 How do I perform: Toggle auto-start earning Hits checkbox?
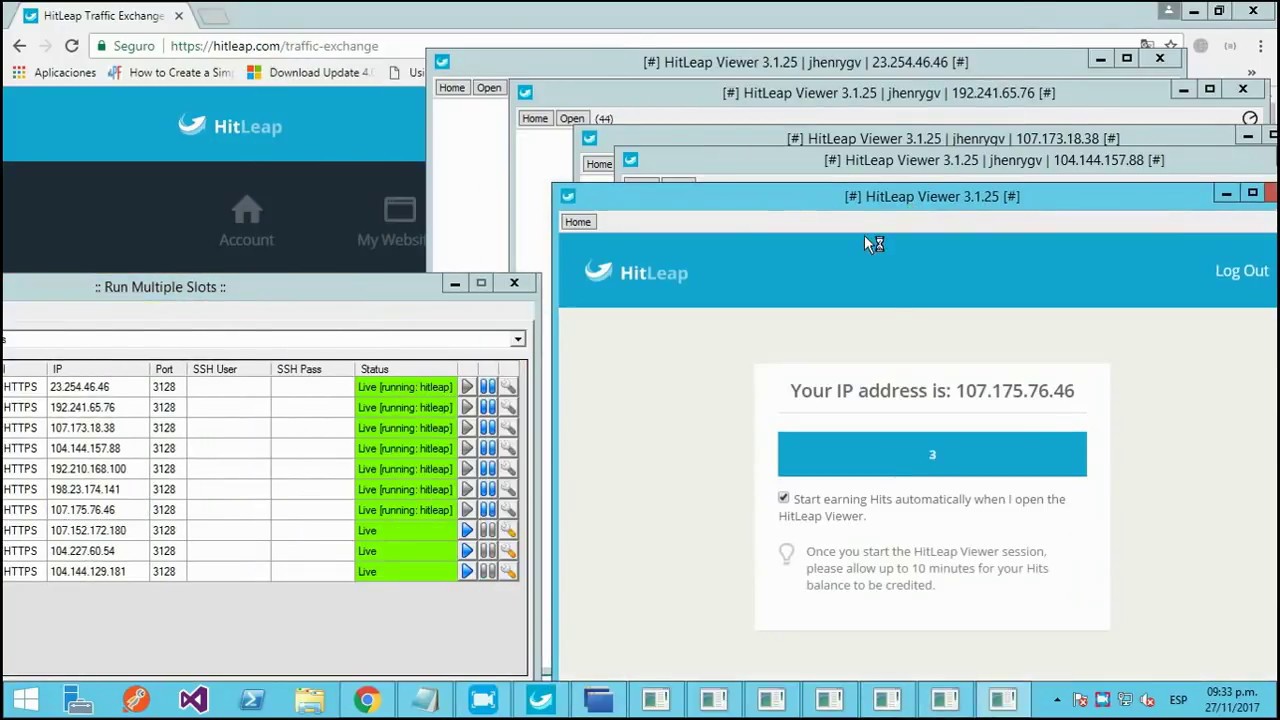(784, 498)
